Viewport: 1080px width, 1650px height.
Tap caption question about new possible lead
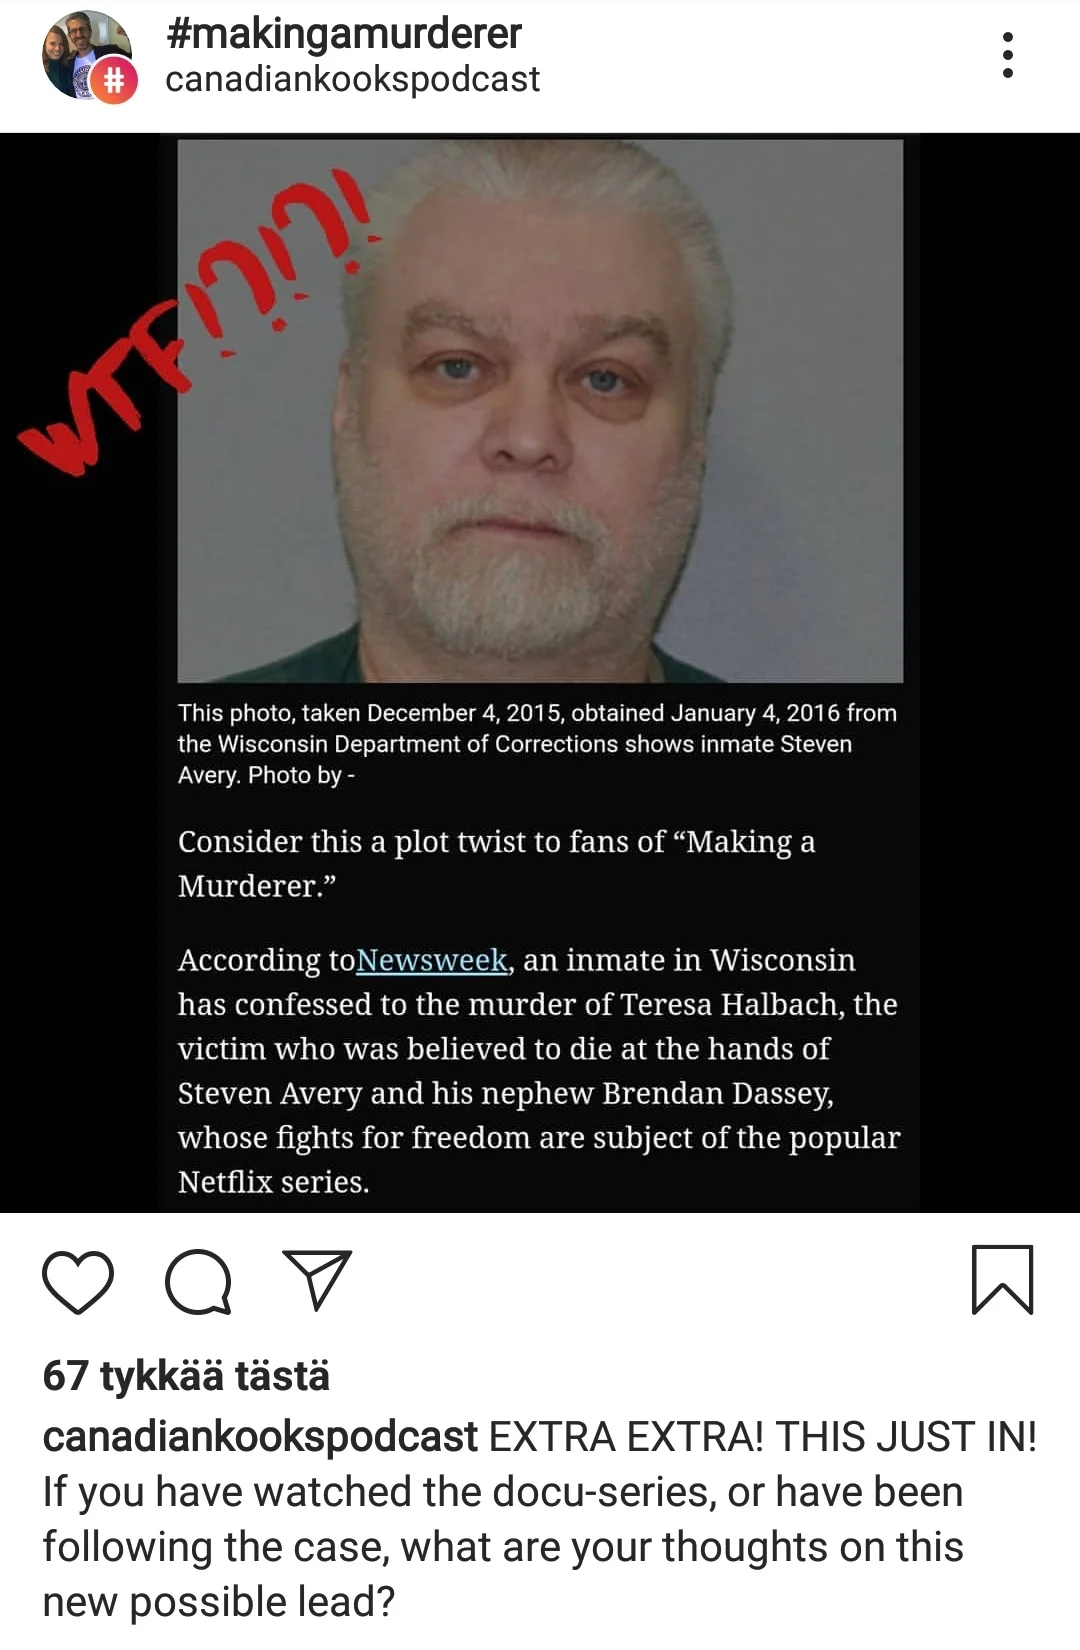[x=502, y=1546]
